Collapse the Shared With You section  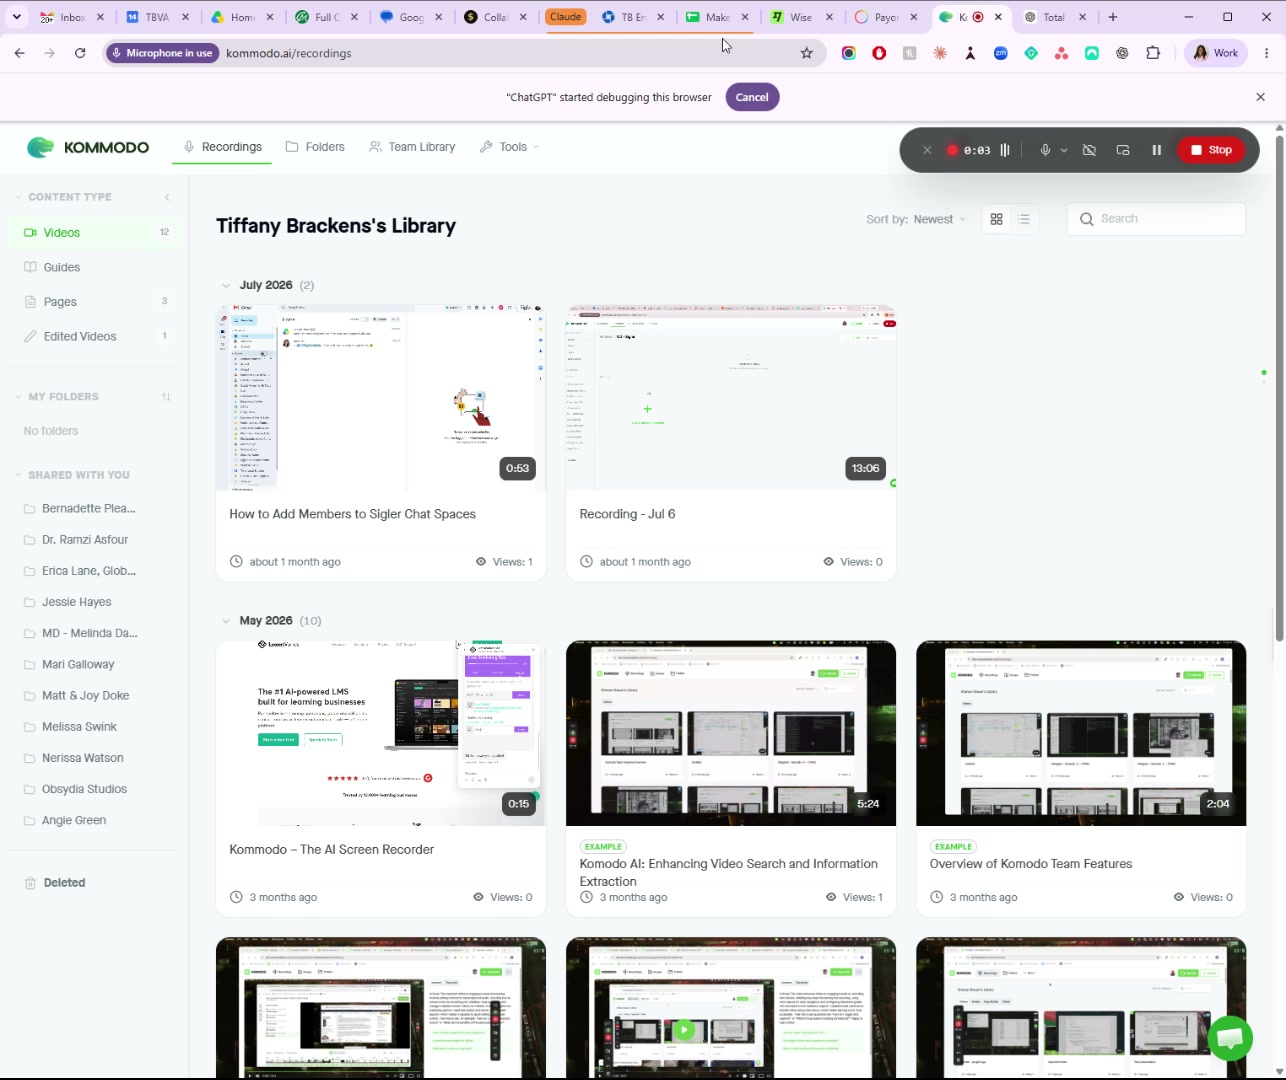[72, 475]
